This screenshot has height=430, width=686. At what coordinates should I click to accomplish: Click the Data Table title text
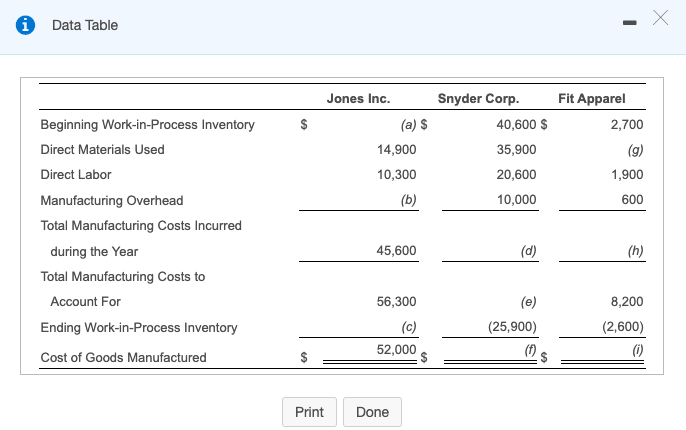click(x=85, y=25)
